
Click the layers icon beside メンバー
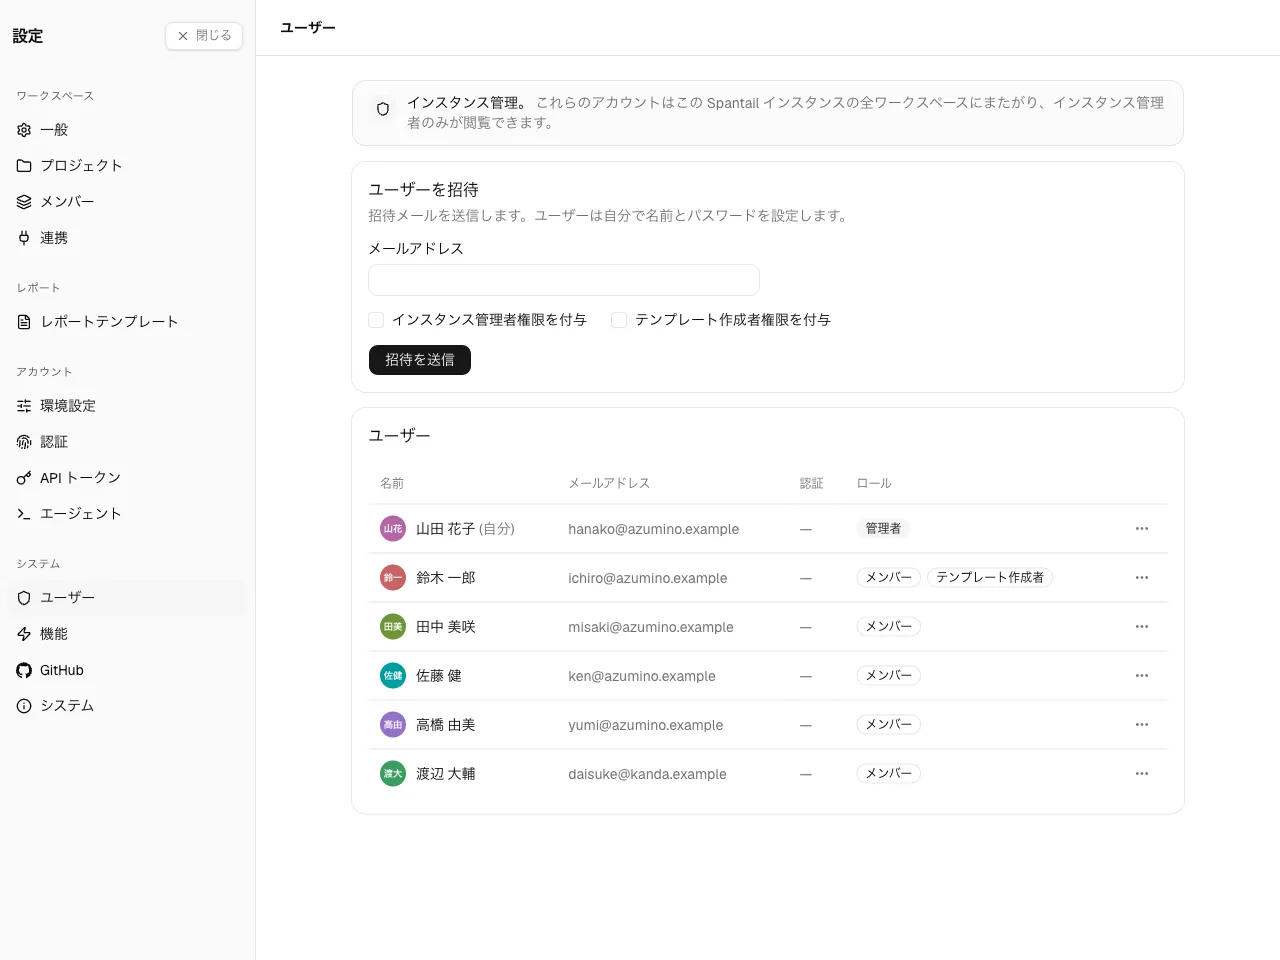[24, 202]
